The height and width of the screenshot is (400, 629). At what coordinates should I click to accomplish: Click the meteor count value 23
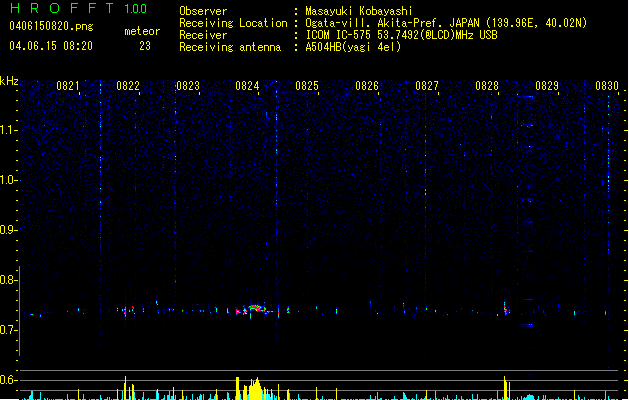(x=145, y=46)
